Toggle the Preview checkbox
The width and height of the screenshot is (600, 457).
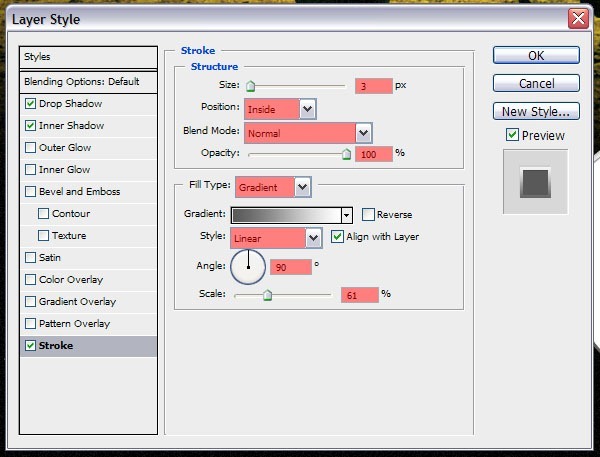(x=512, y=135)
